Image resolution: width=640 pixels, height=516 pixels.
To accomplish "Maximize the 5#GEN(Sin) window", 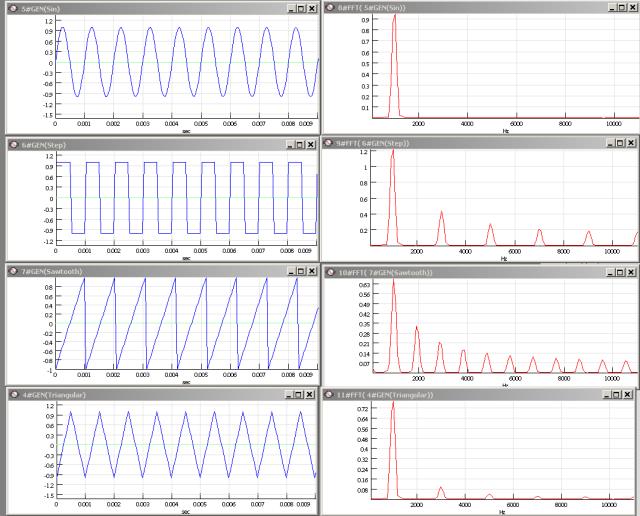I will [x=302, y=9].
